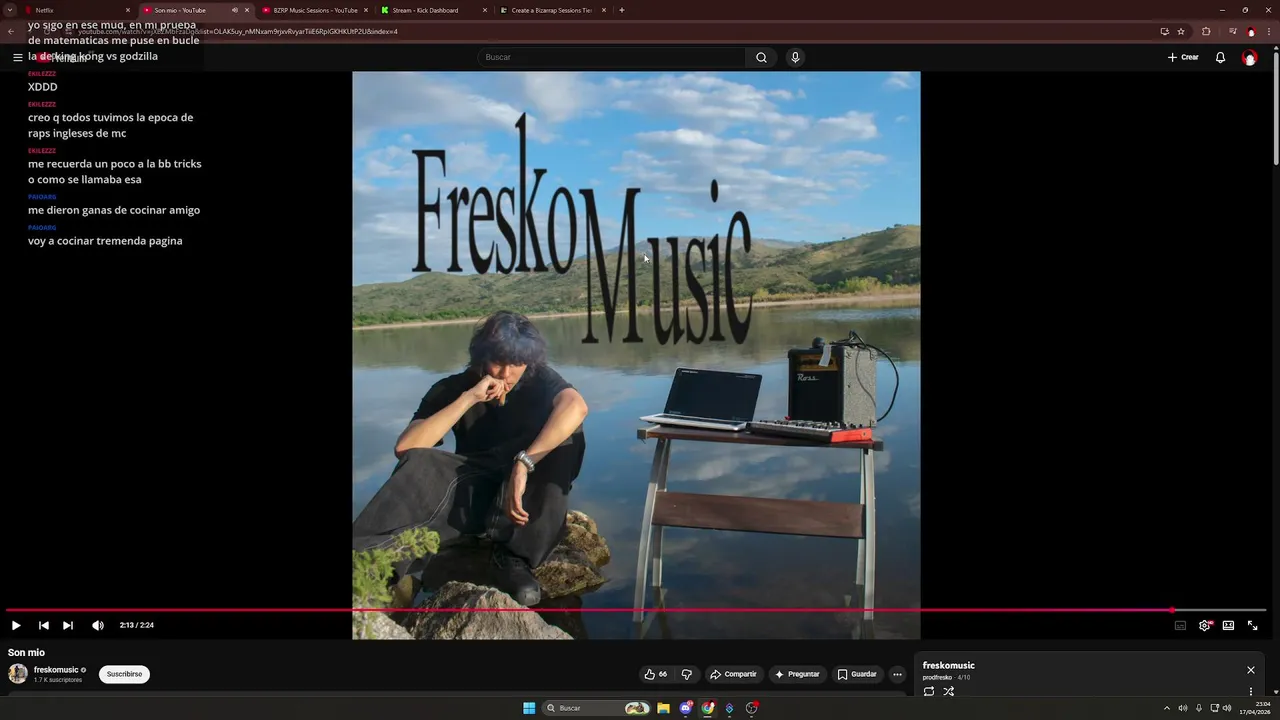
Task: Open YouTube notifications bell
Action: pyautogui.click(x=1220, y=57)
